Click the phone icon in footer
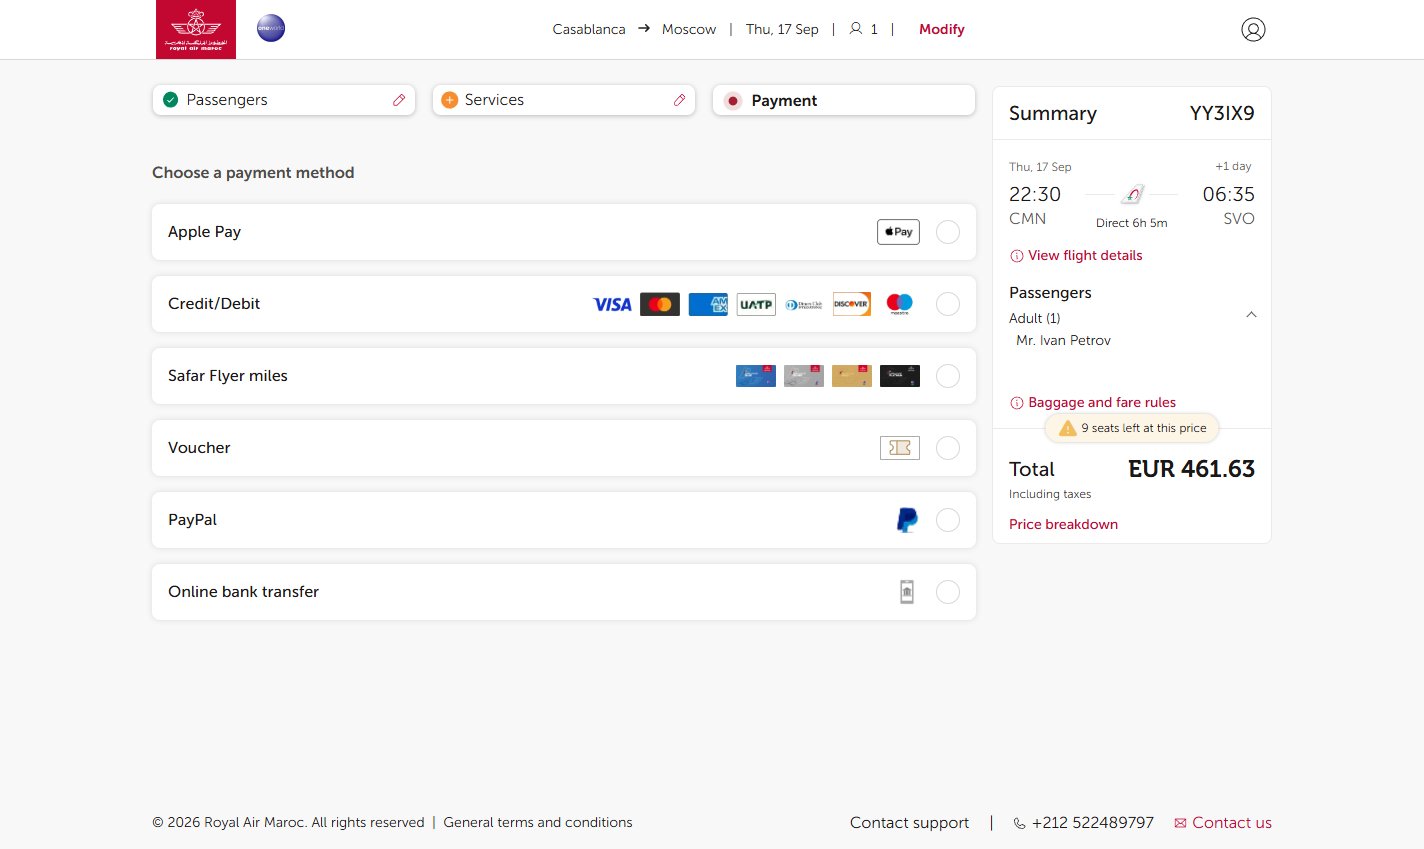This screenshot has height=849, width=1424. pyautogui.click(x=1019, y=823)
